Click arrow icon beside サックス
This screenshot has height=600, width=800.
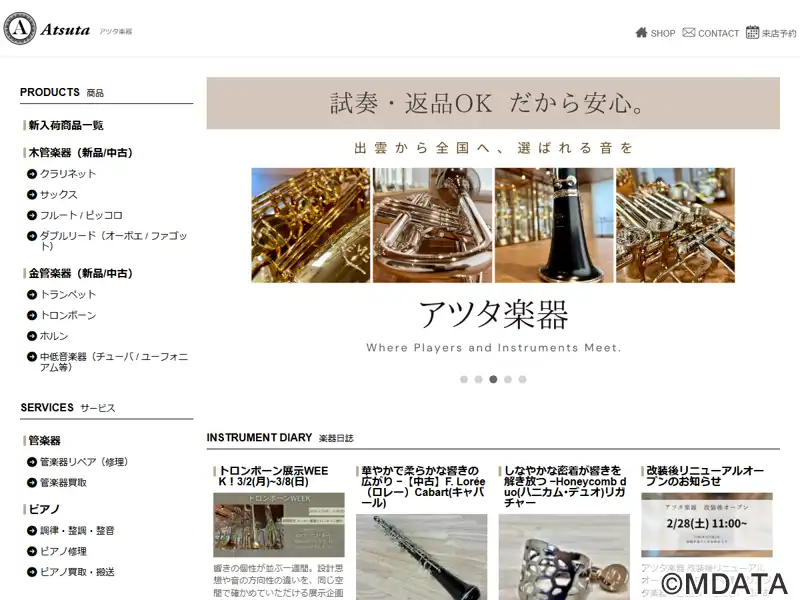(32, 195)
